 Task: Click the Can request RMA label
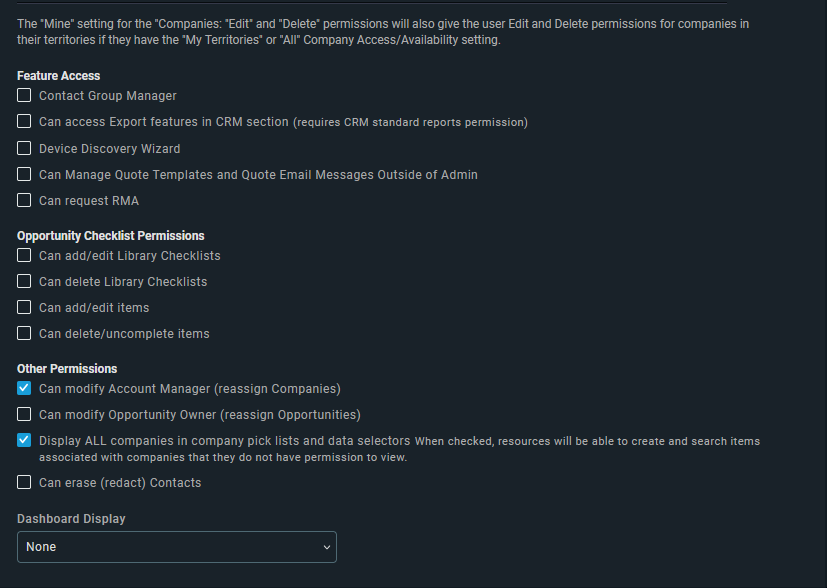[x=89, y=201]
